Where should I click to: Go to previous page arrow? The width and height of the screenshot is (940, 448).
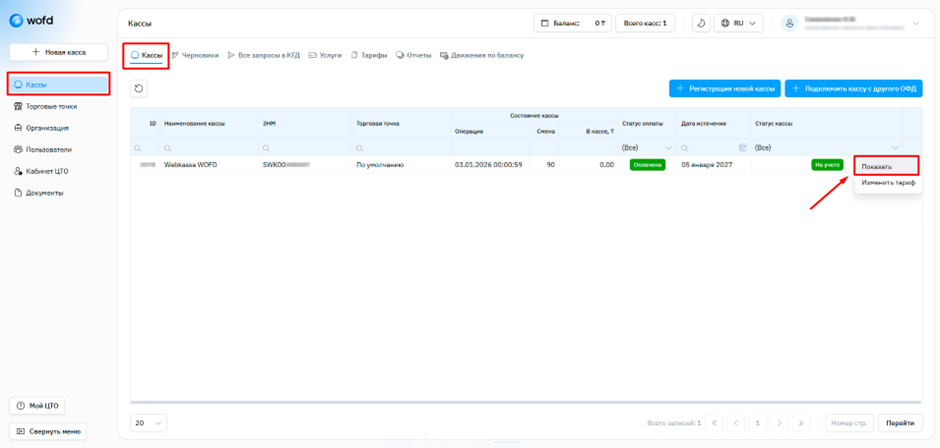pos(736,423)
